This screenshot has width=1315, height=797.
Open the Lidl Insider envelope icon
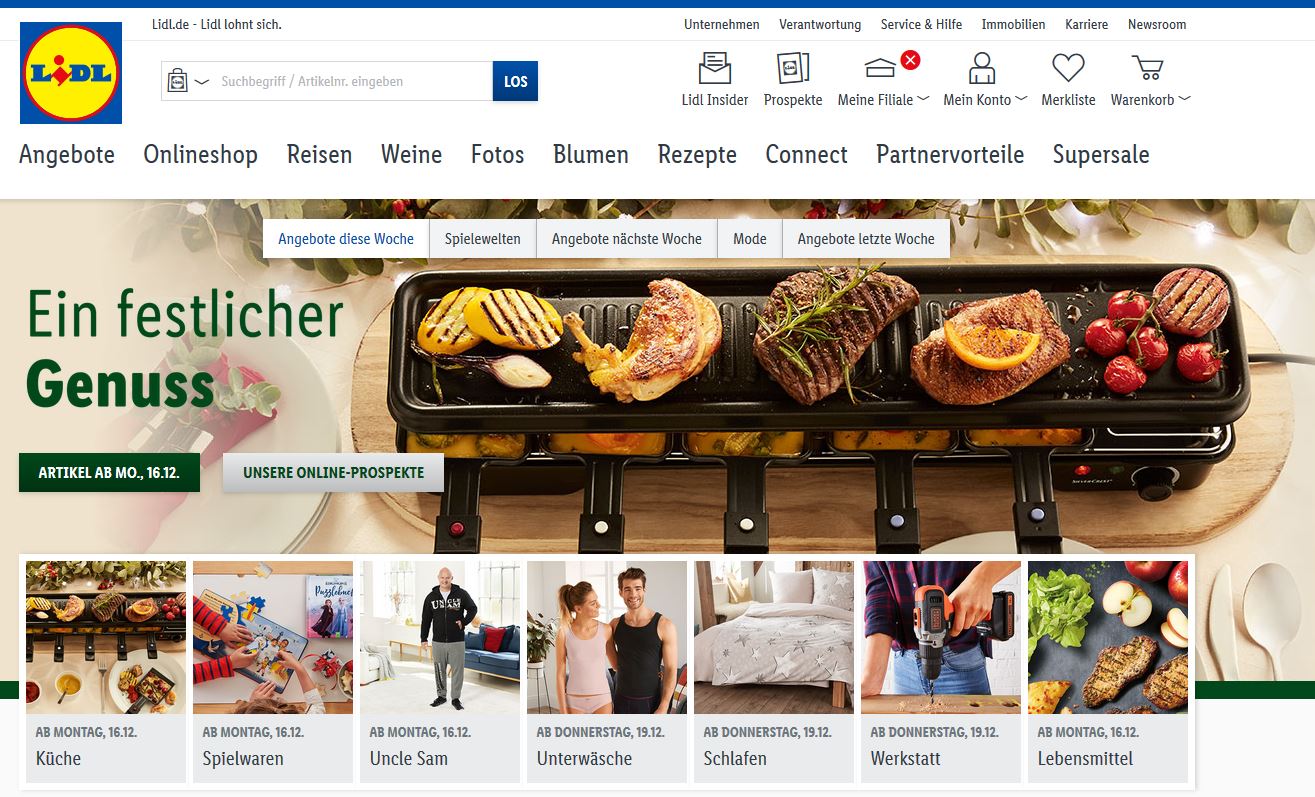click(x=714, y=69)
